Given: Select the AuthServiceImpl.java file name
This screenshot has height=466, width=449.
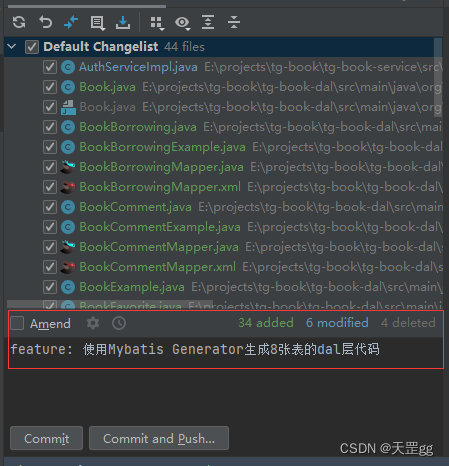Looking at the screenshot, I should pos(138,67).
